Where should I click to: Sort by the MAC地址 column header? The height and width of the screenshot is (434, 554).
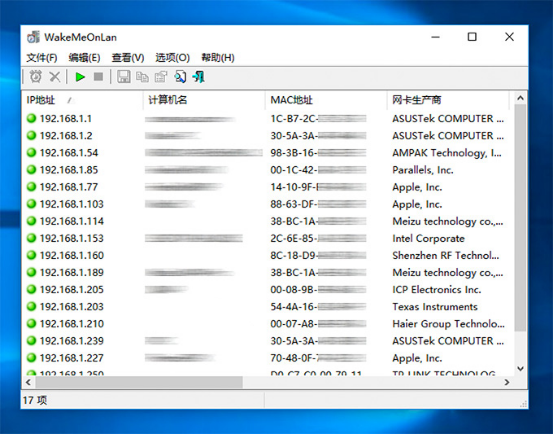click(326, 100)
